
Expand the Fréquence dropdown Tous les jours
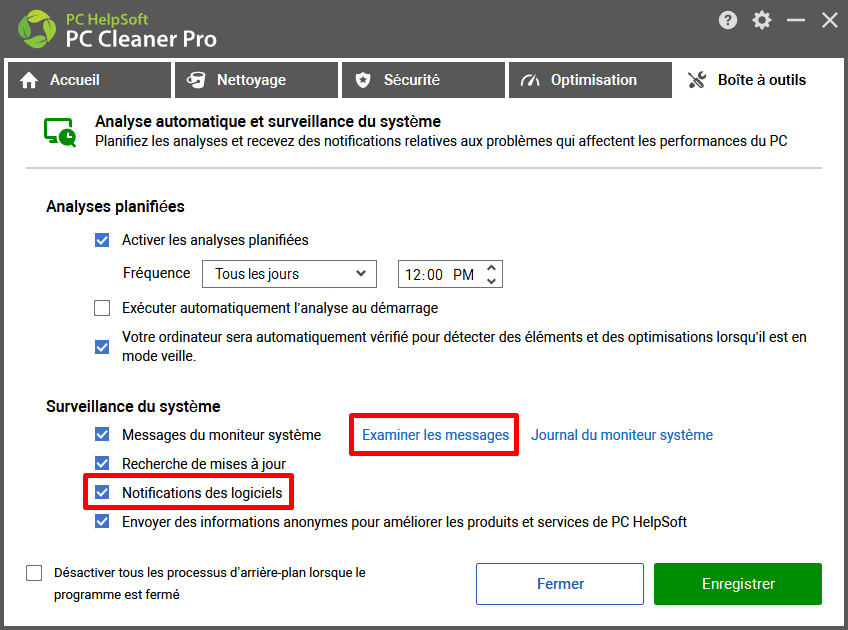point(289,274)
